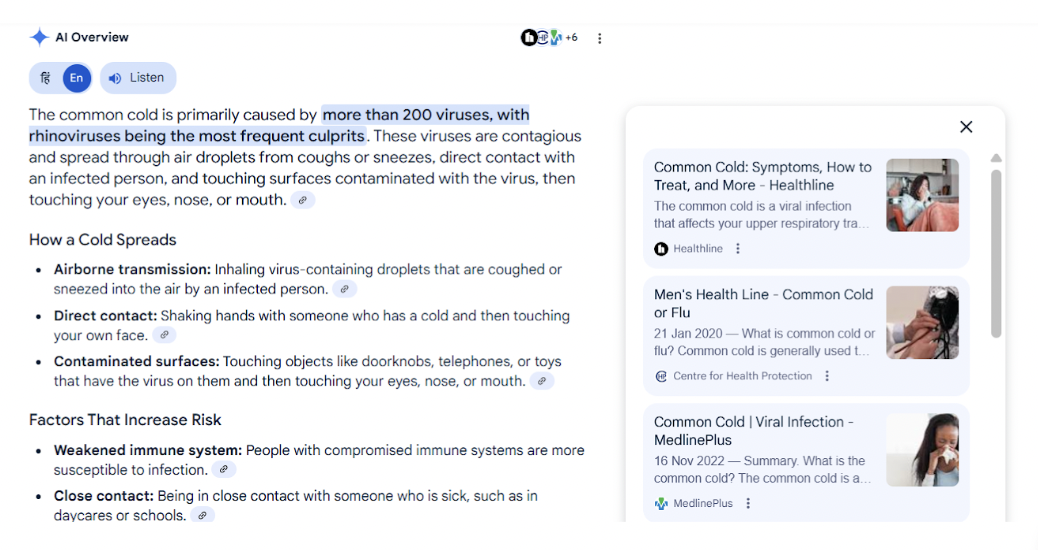Click link icon after intro paragraph

(x=303, y=200)
